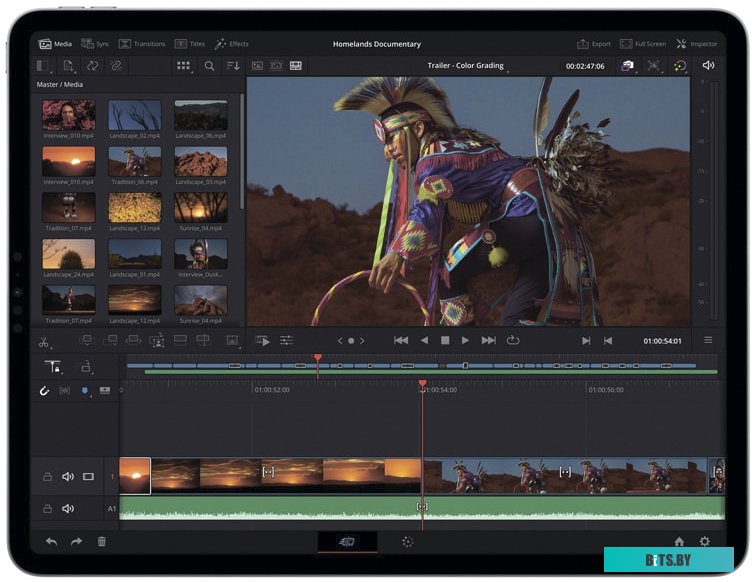Viewport: 752px width, 582px height.
Task: Mute video track 1 audio
Action: tap(68, 477)
